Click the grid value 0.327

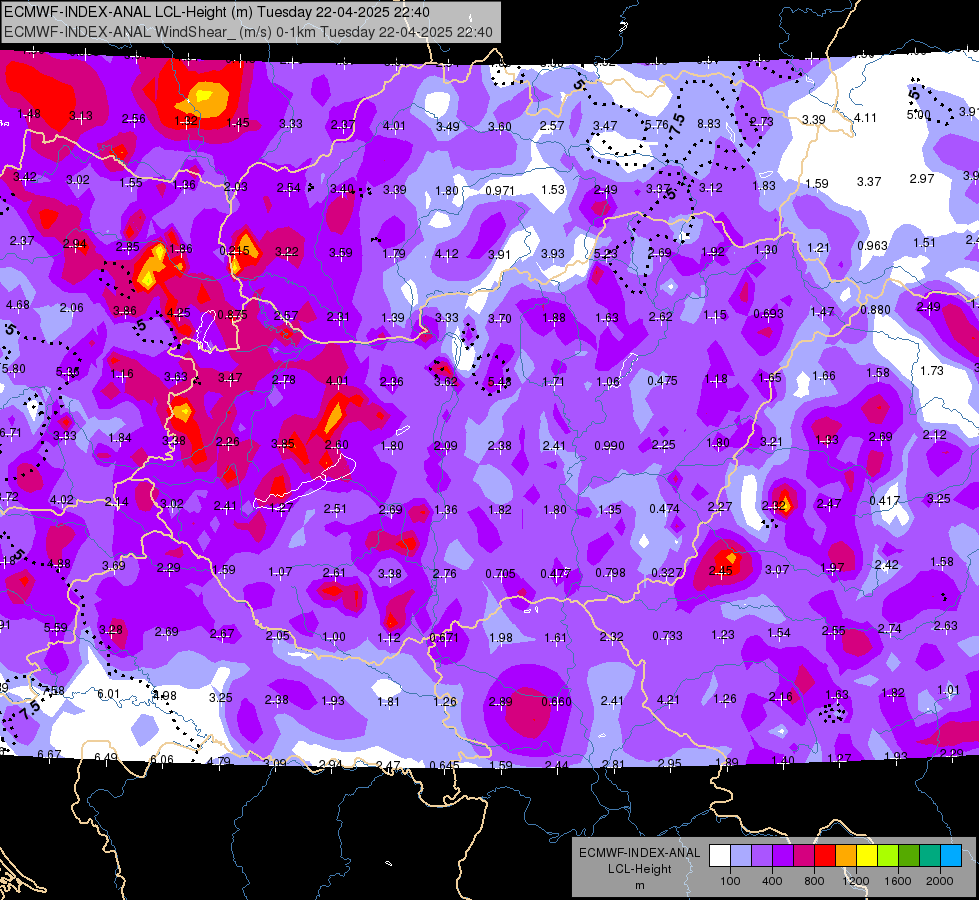click(667, 572)
